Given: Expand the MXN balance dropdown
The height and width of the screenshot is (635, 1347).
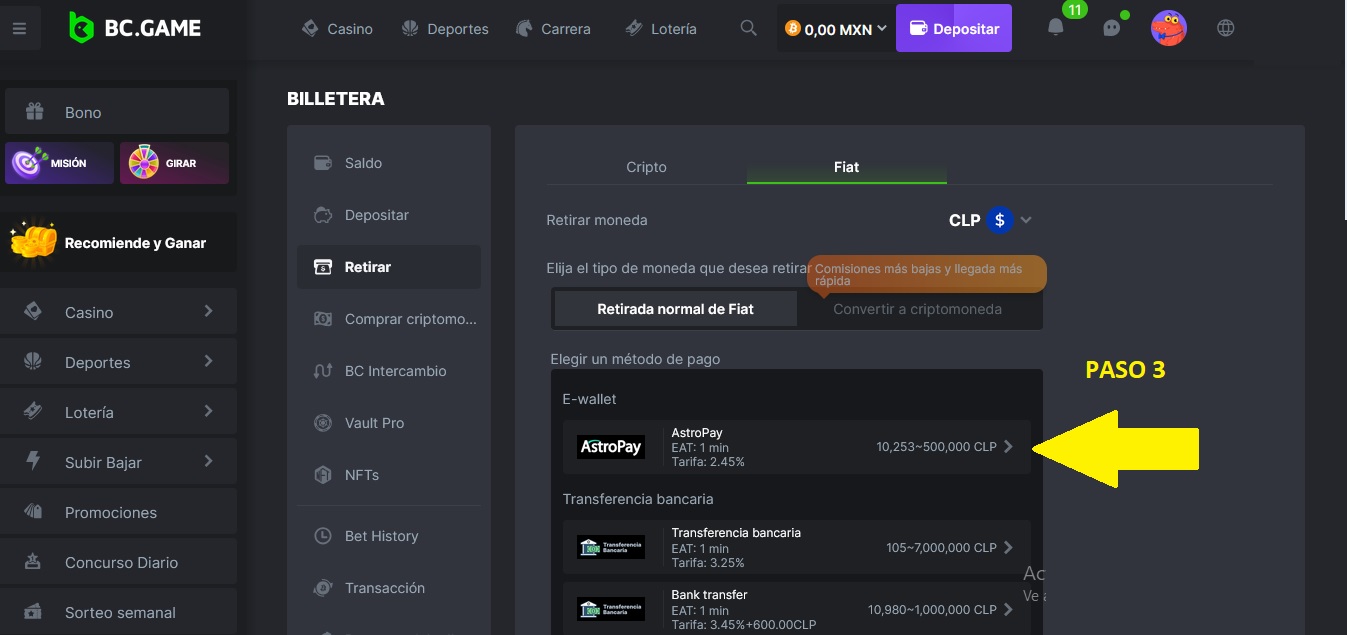Looking at the screenshot, I should click(836, 29).
